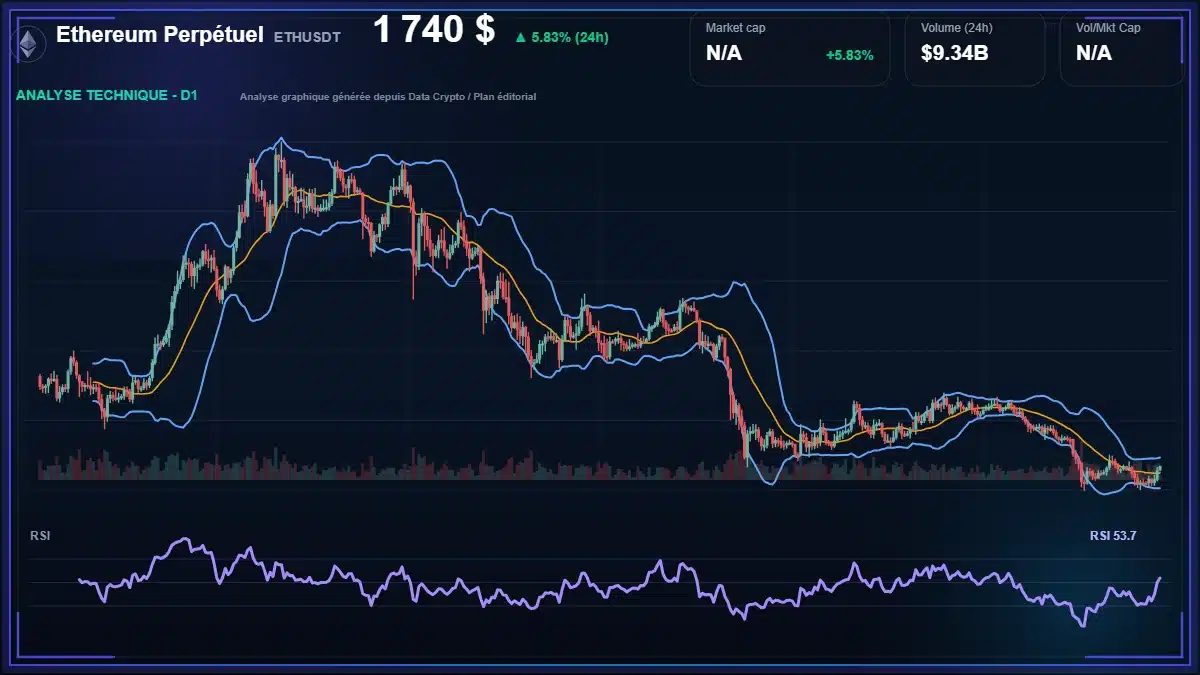Screen dimensions: 1200x675
Task: Select the Ethereum Perpétuel title
Action: [160, 35]
